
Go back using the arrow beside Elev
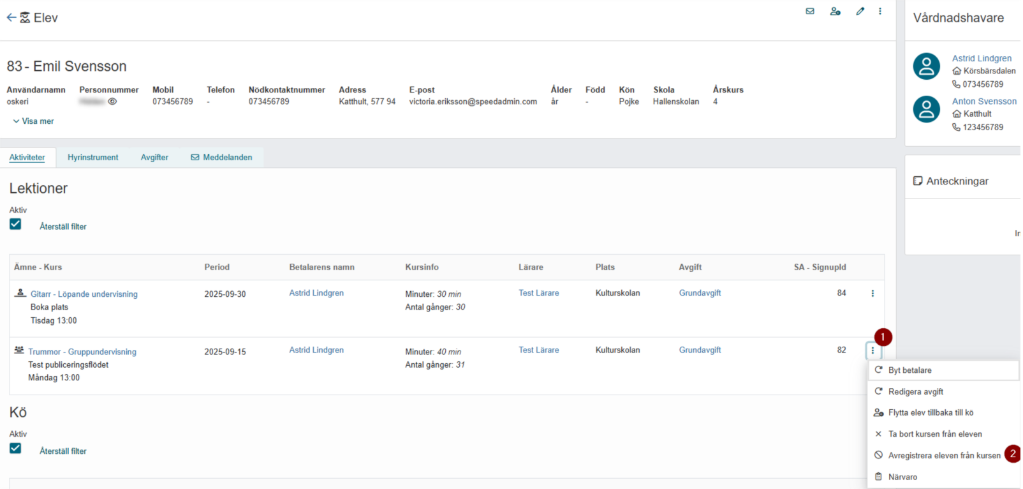(11, 18)
